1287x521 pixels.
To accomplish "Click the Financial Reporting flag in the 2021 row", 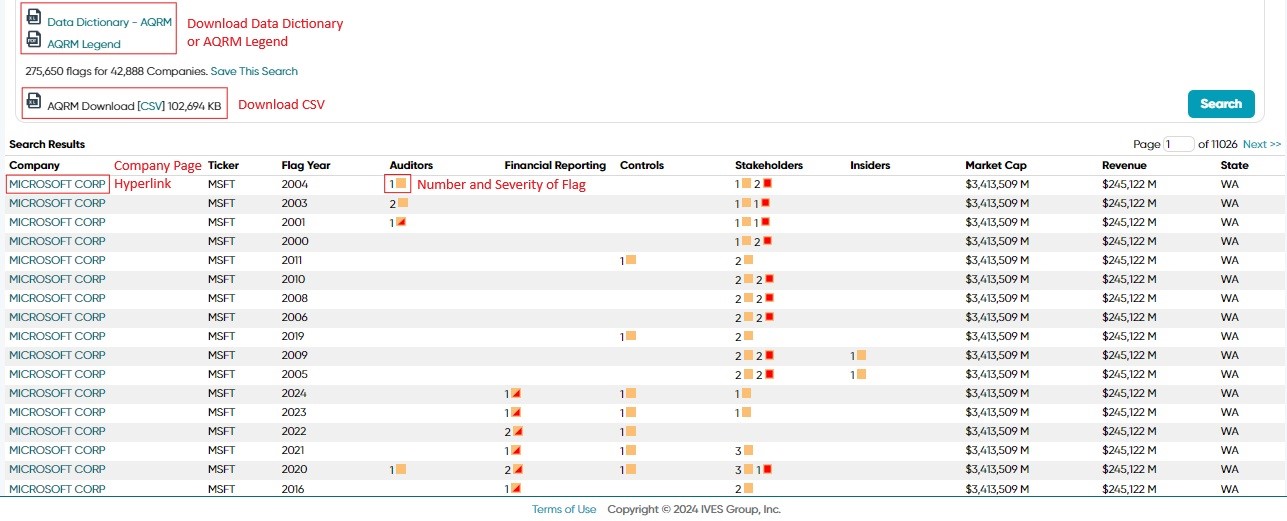I will [516, 450].
